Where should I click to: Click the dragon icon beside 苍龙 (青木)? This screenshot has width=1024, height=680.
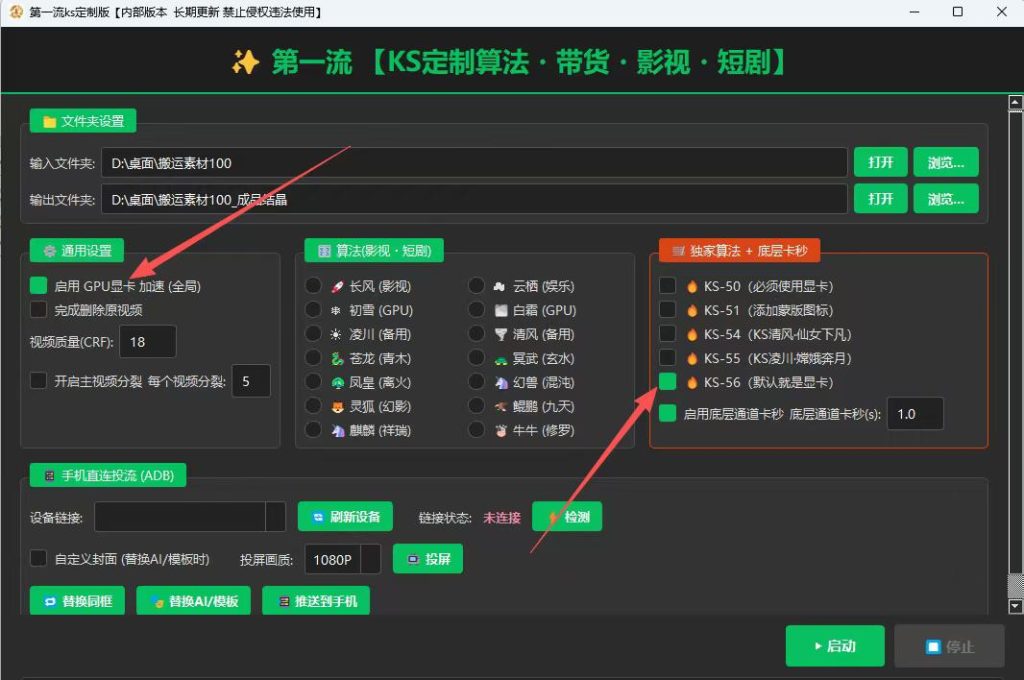coord(337,359)
